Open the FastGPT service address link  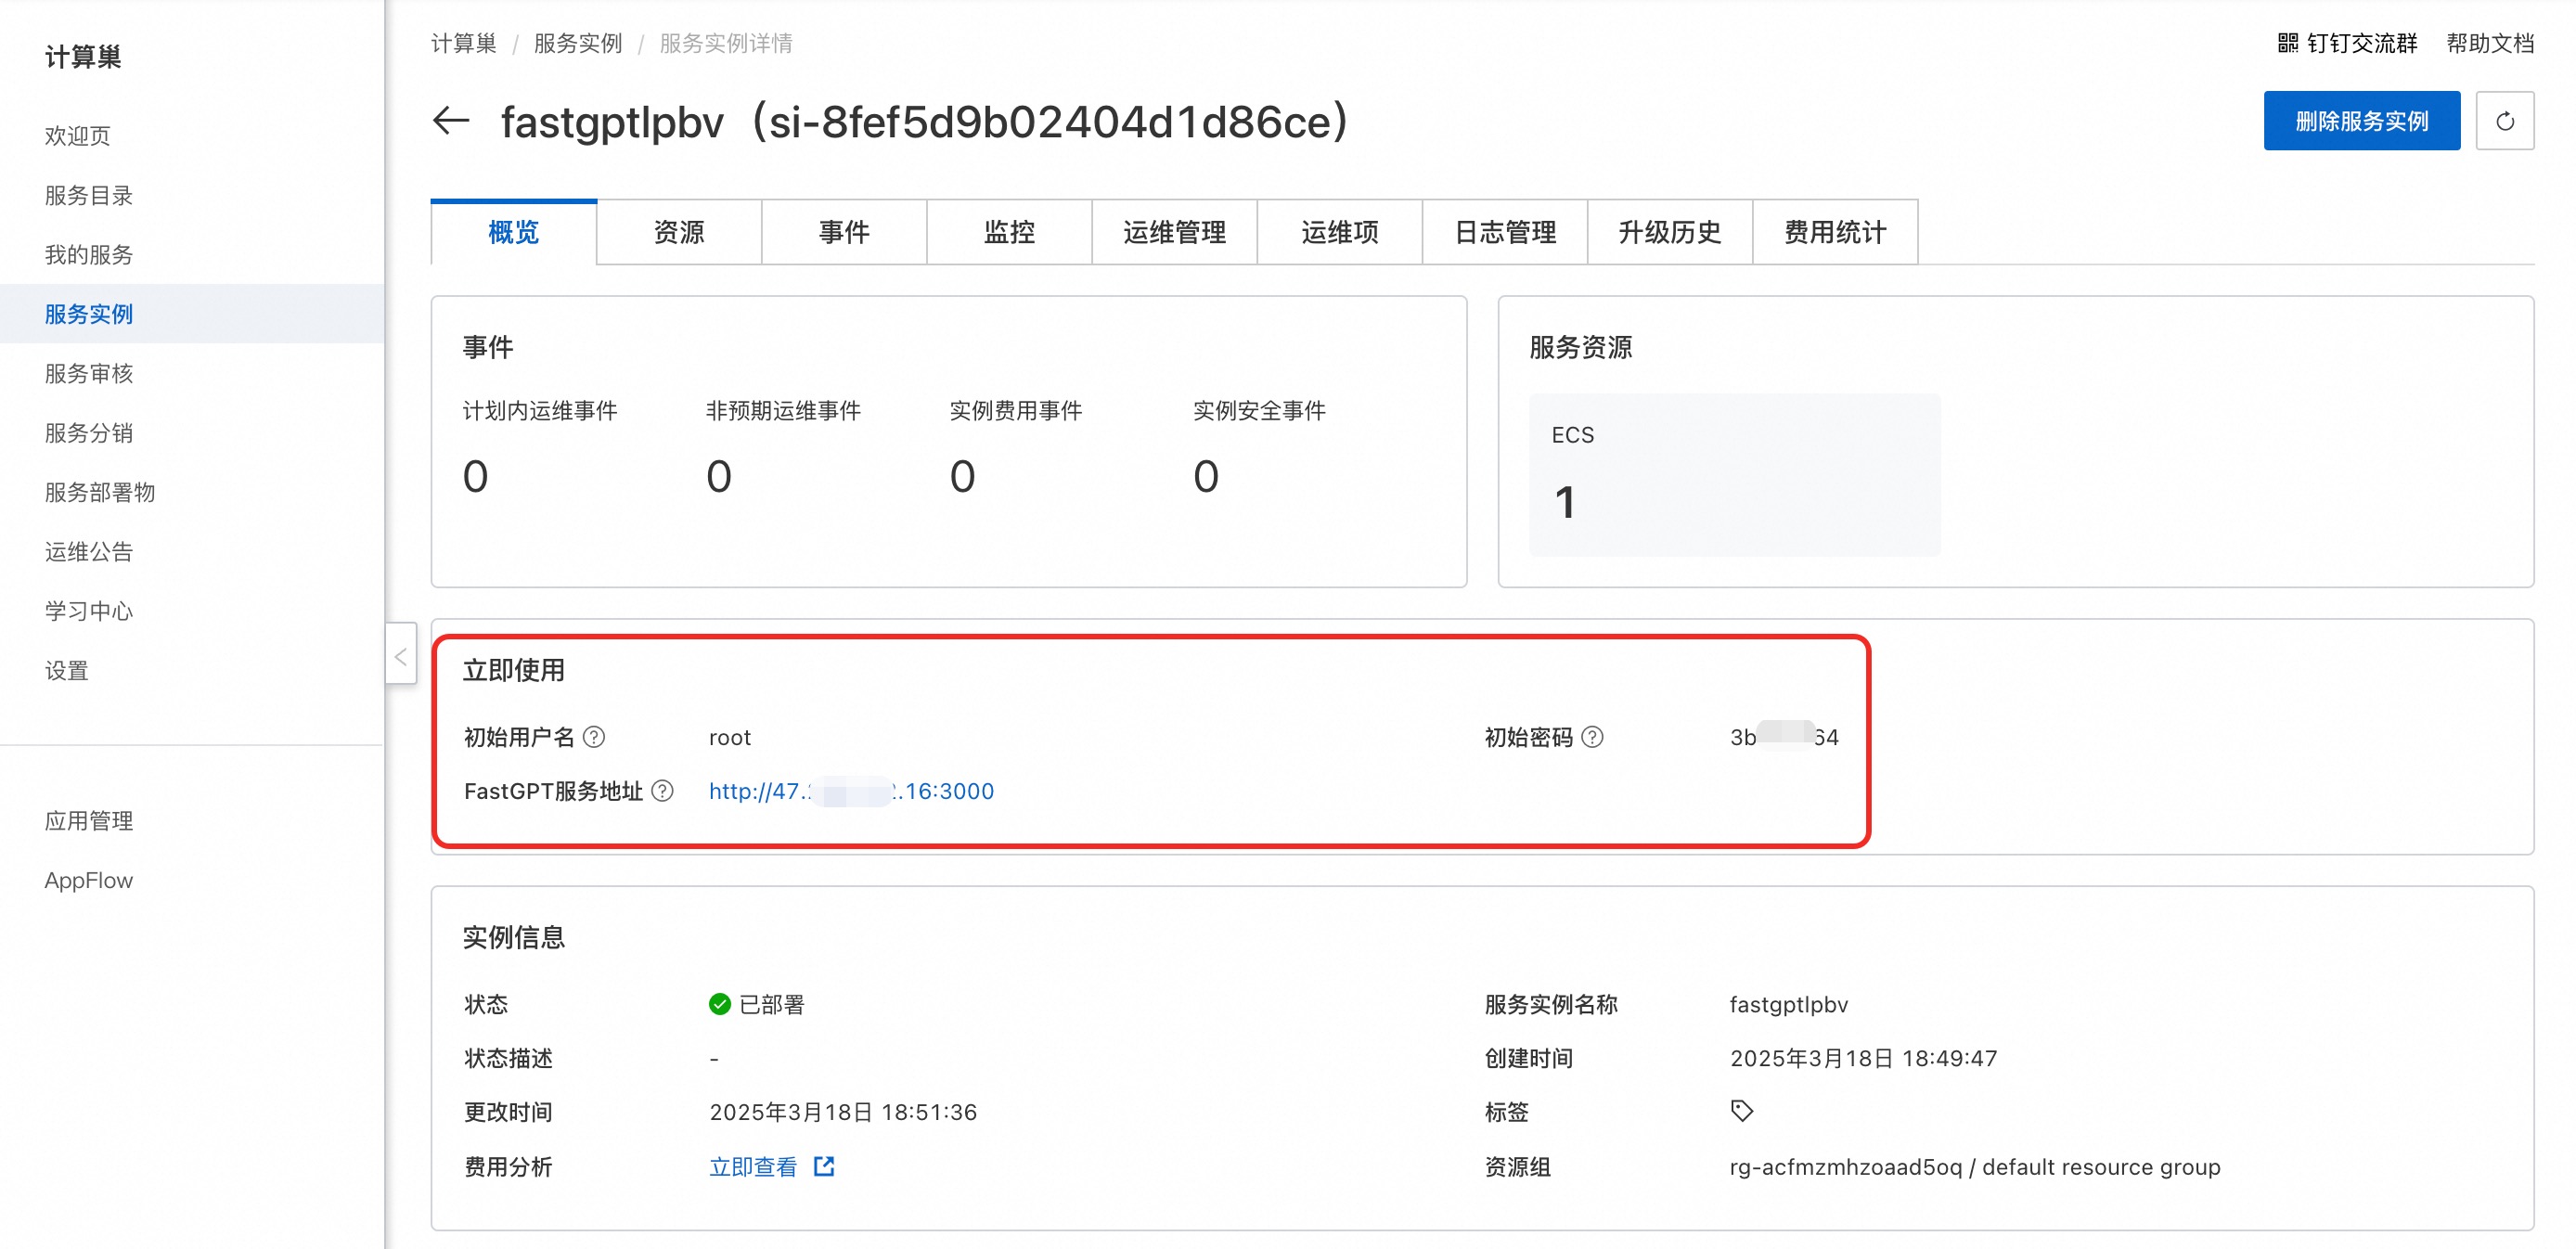click(851, 791)
